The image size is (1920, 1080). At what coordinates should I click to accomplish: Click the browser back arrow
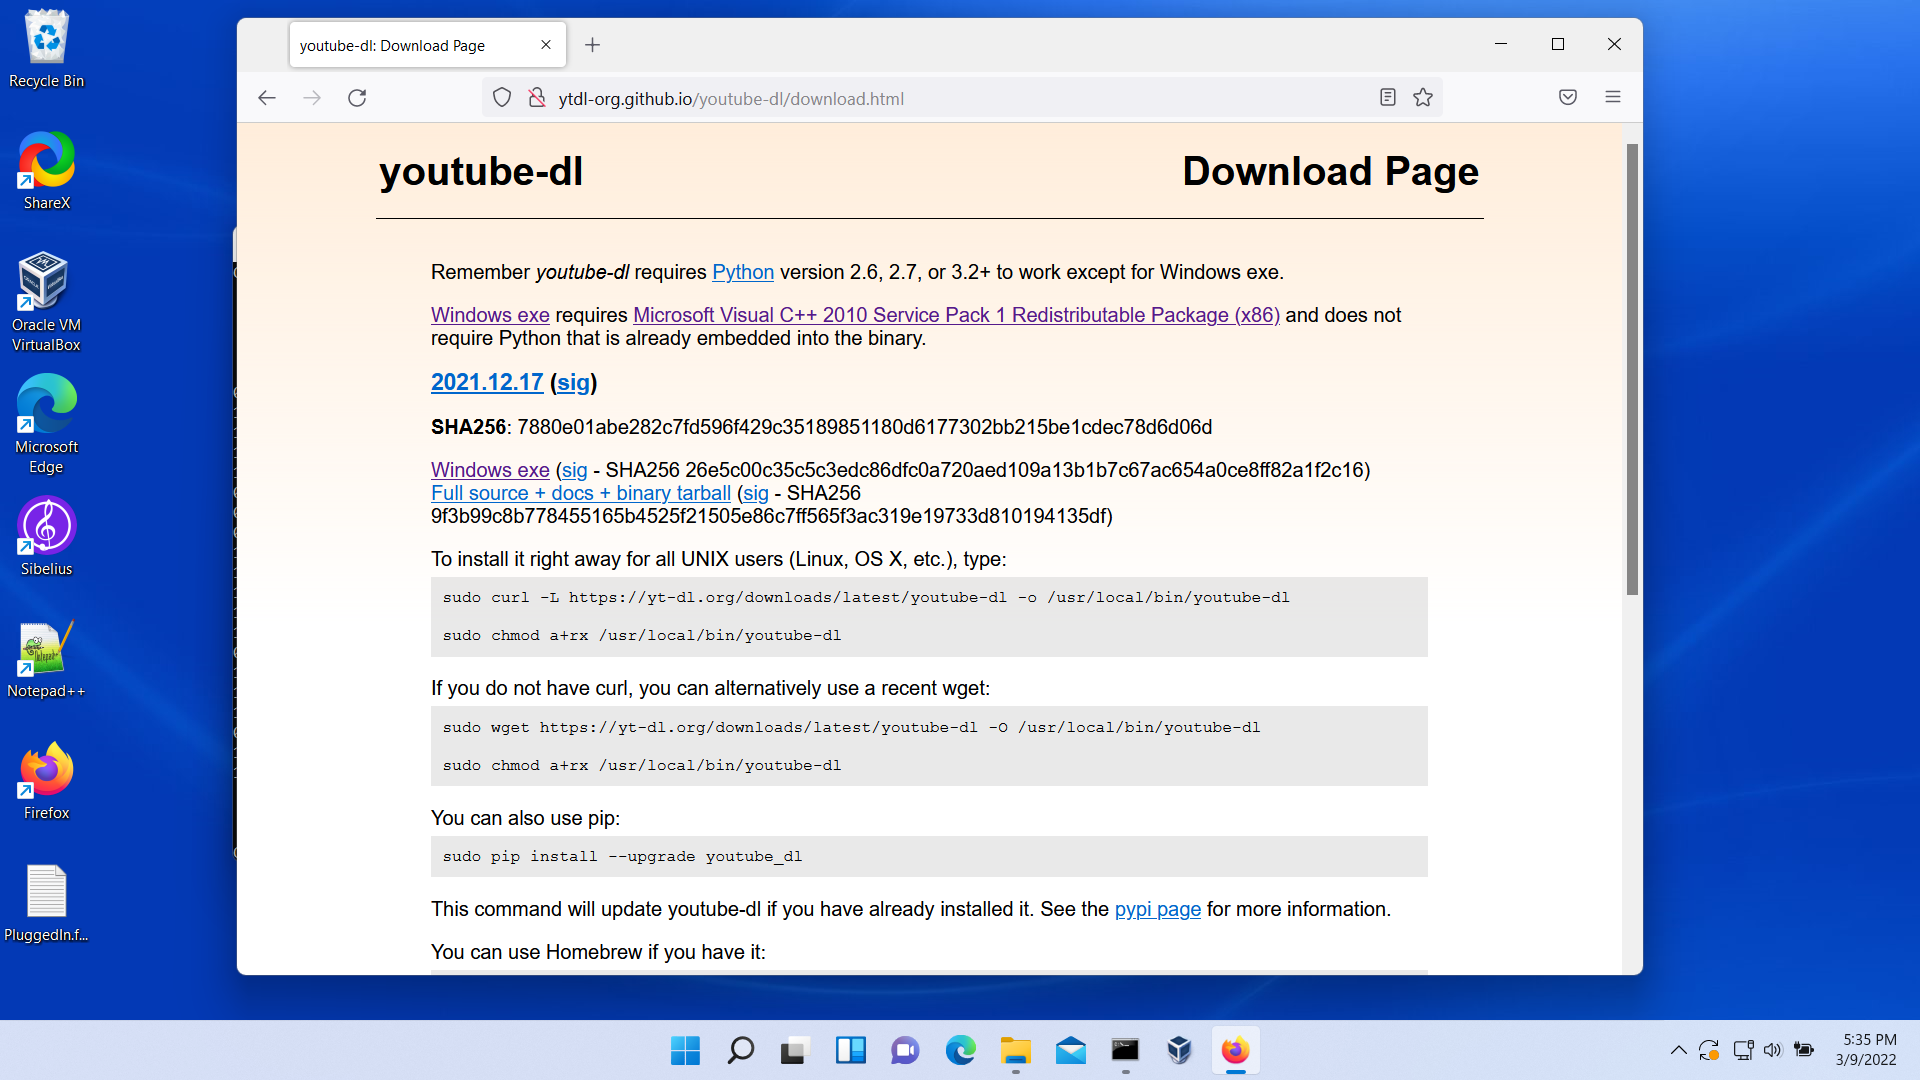coord(266,98)
